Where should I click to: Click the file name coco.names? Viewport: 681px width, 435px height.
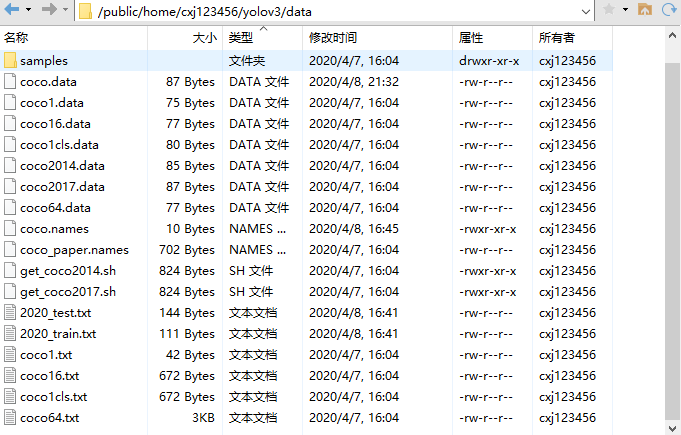[x=54, y=228]
